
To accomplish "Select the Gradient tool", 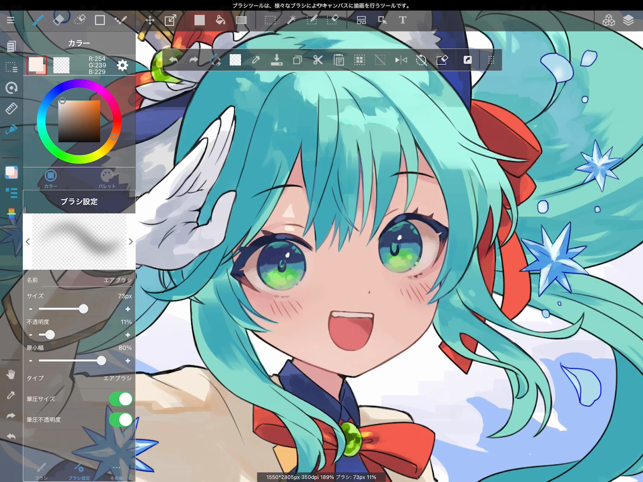I will point(242,20).
